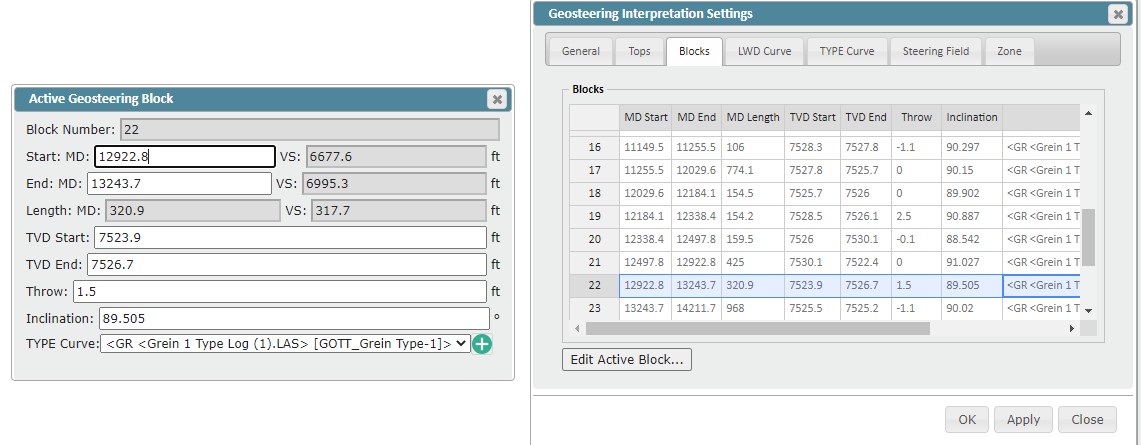Click the Throw input field
Viewport: 1141px width, 445px height.
point(279,292)
